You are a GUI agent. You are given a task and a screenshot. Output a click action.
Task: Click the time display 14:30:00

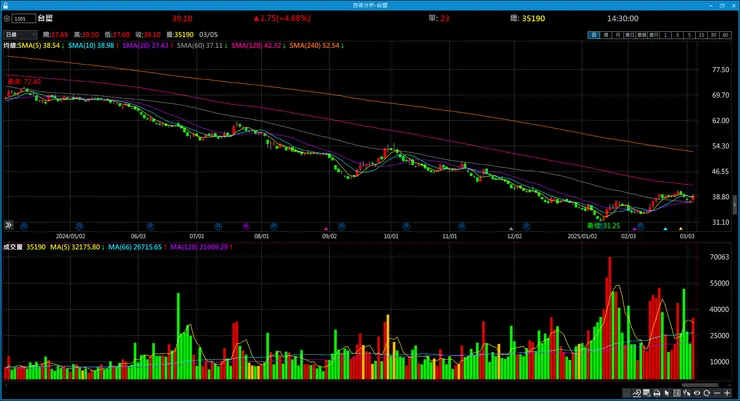click(622, 18)
